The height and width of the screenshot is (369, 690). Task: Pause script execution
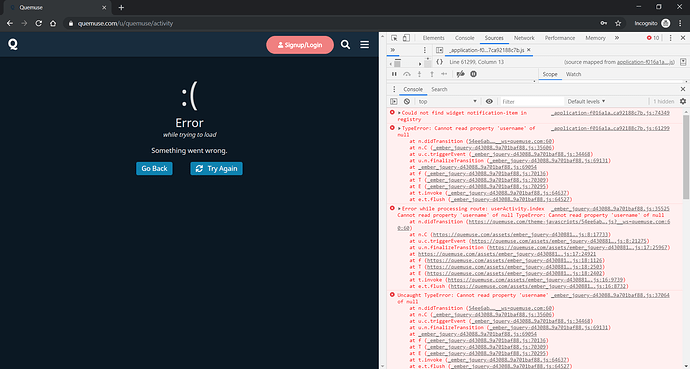tap(394, 74)
